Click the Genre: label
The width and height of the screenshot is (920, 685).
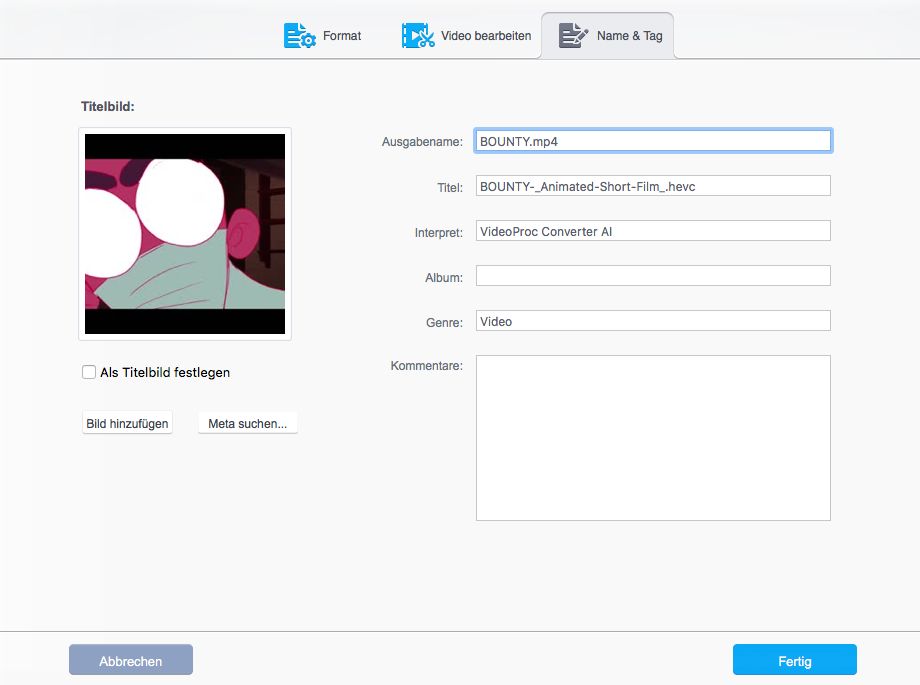[x=444, y=322]
